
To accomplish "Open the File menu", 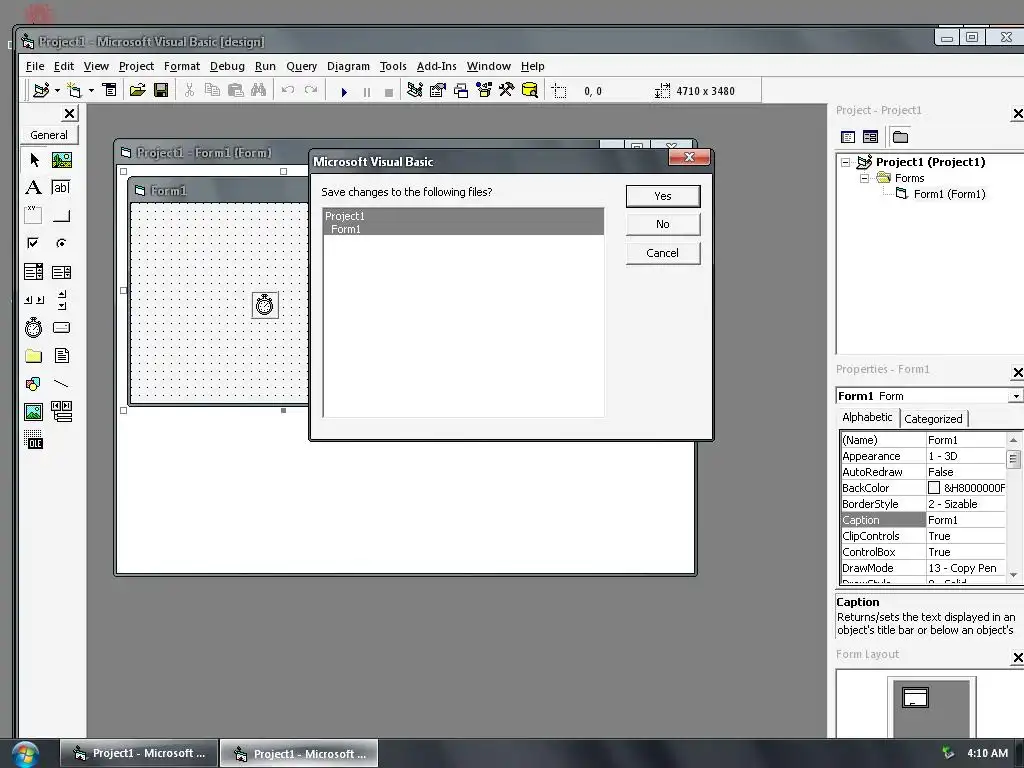I will [35, 66].
